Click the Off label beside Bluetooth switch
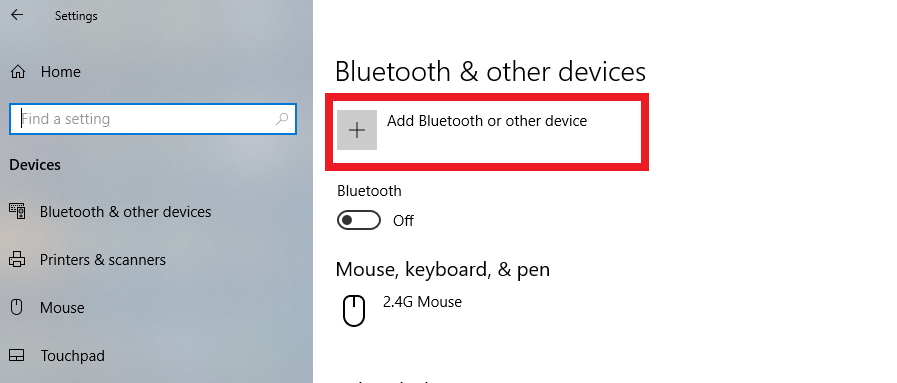897x383 pixels. [x=403, y=221]
